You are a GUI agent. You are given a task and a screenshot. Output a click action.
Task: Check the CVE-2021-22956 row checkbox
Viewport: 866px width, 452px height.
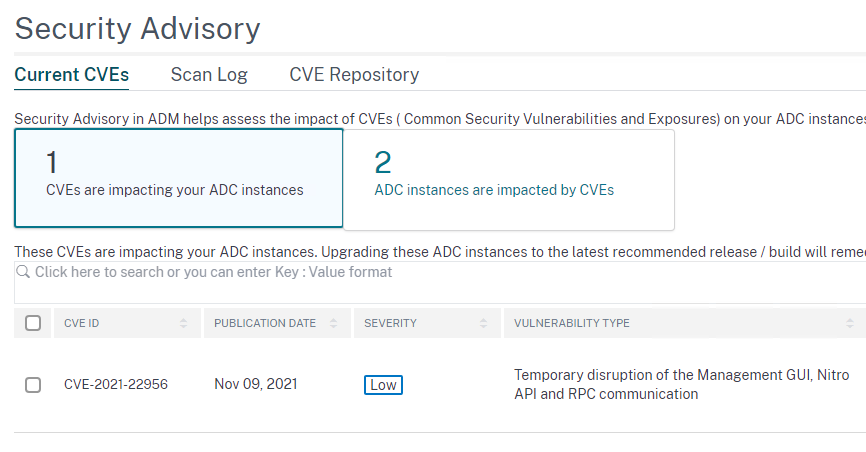click(33, 385)
